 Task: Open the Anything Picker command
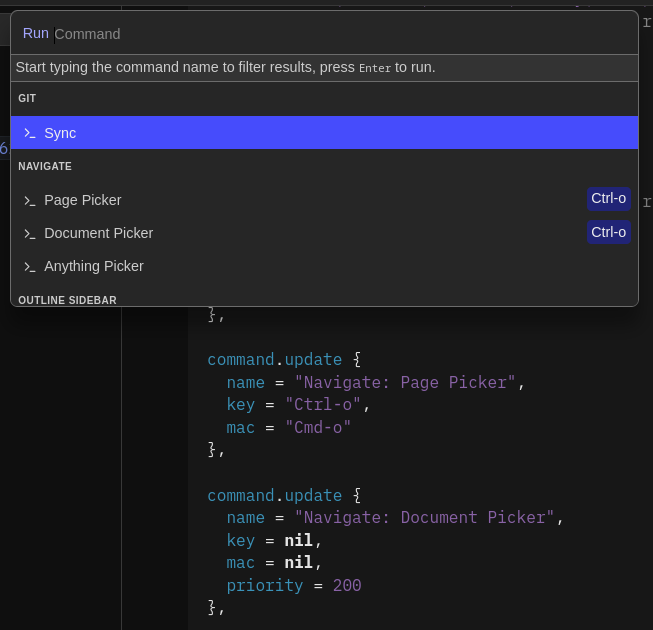(x=94, y=266)
